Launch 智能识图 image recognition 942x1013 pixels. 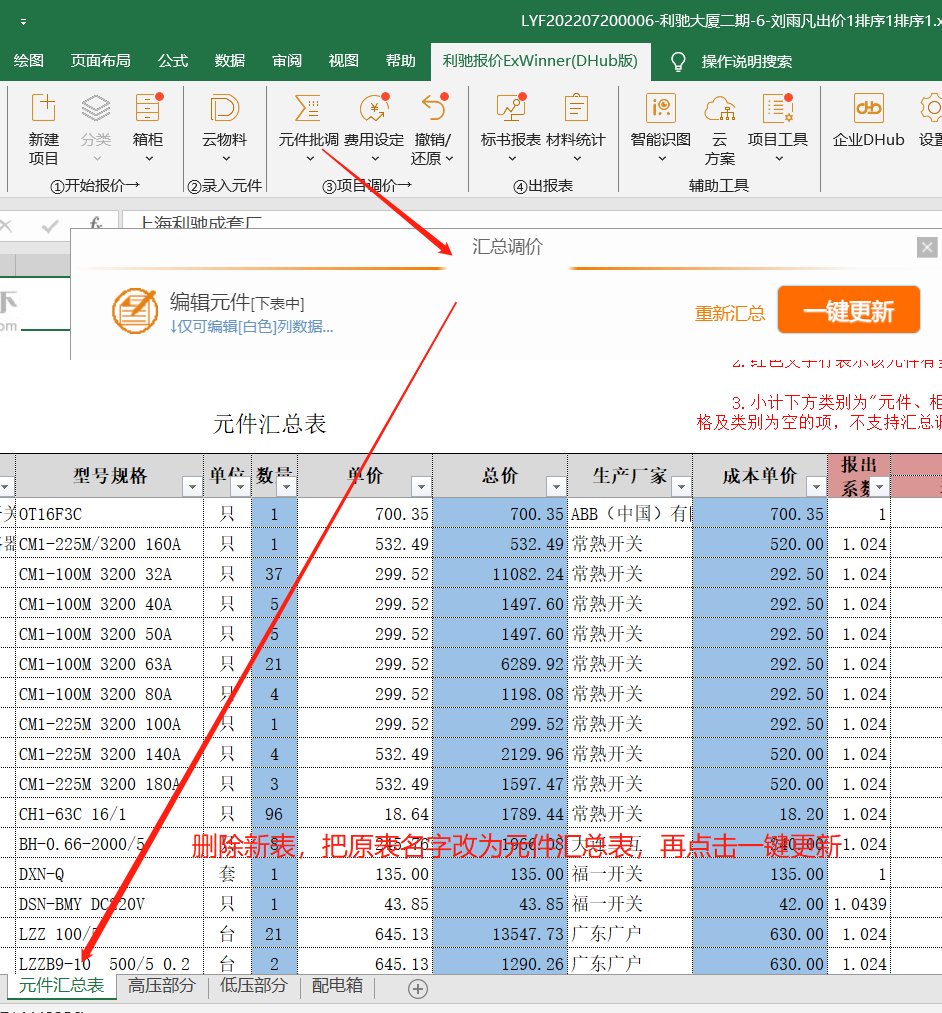661,108
